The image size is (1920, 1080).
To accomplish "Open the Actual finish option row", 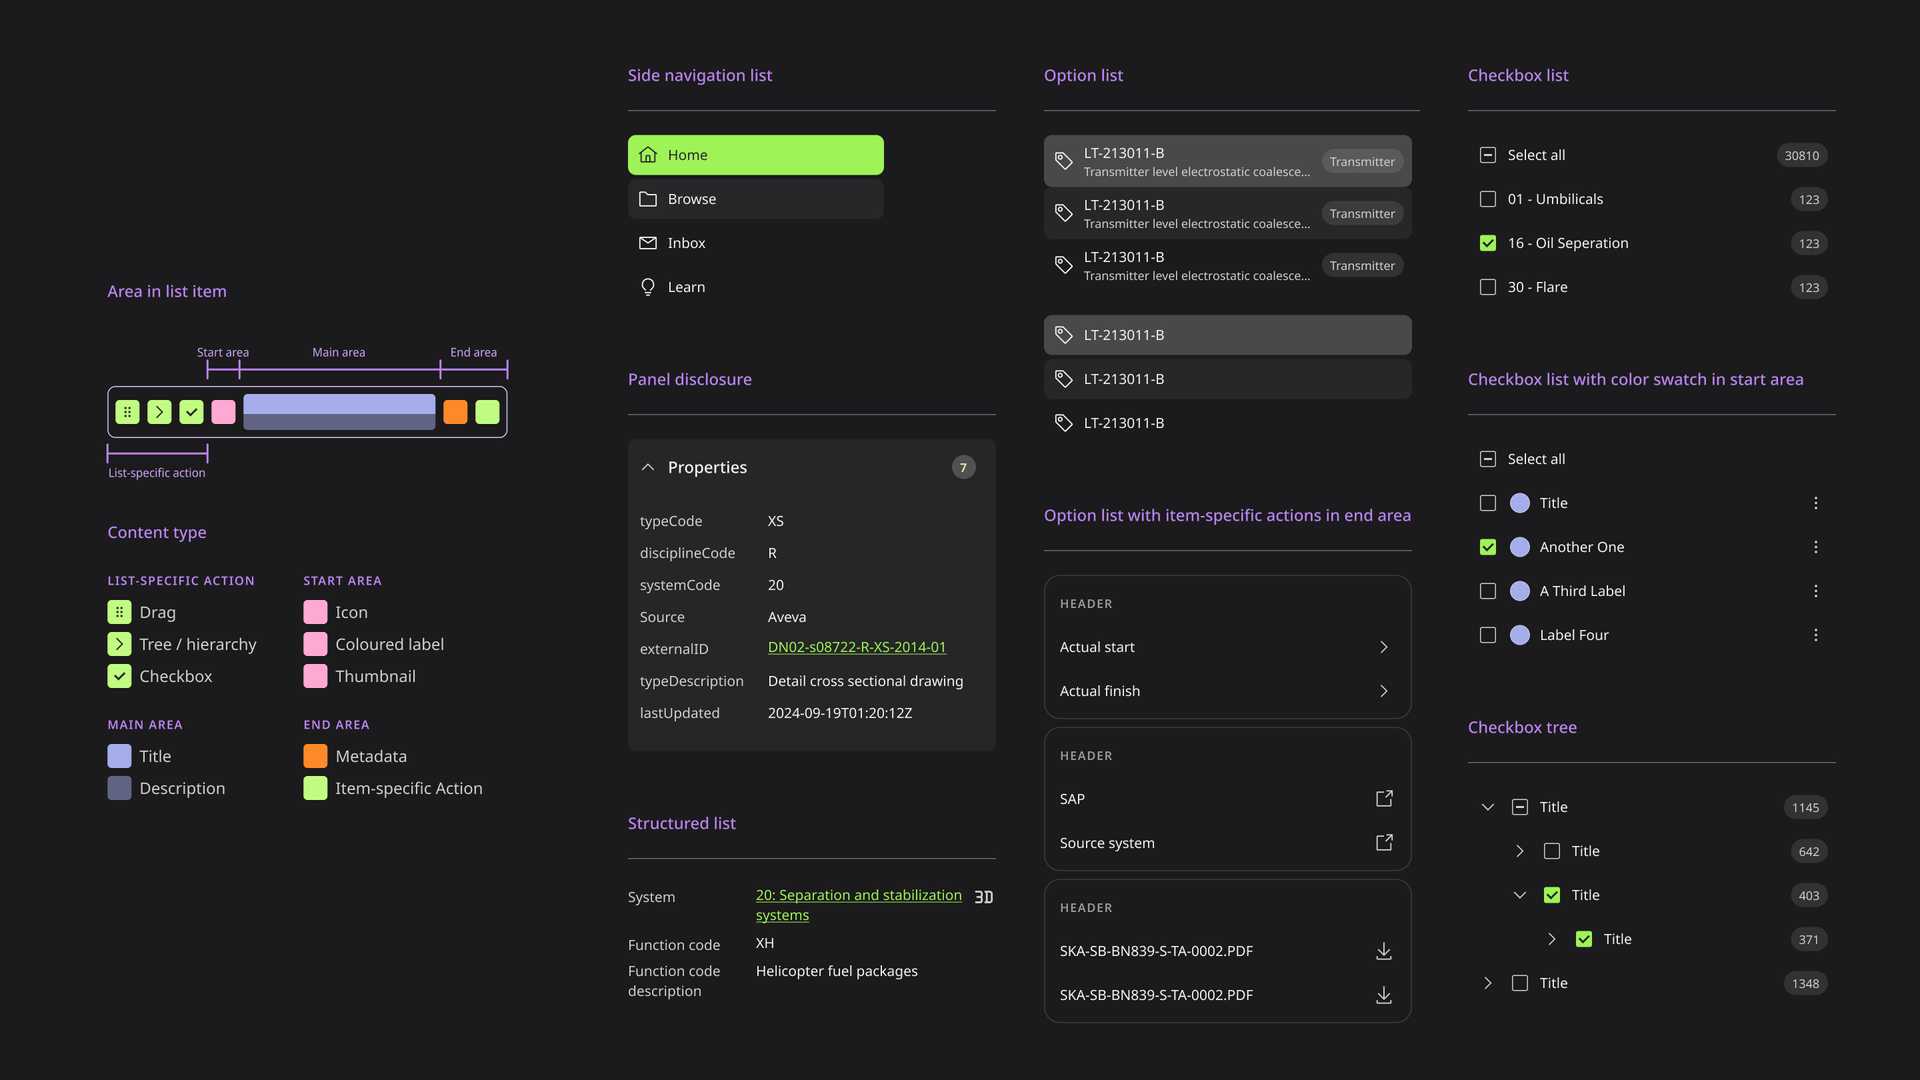I will pos(1228,691).
